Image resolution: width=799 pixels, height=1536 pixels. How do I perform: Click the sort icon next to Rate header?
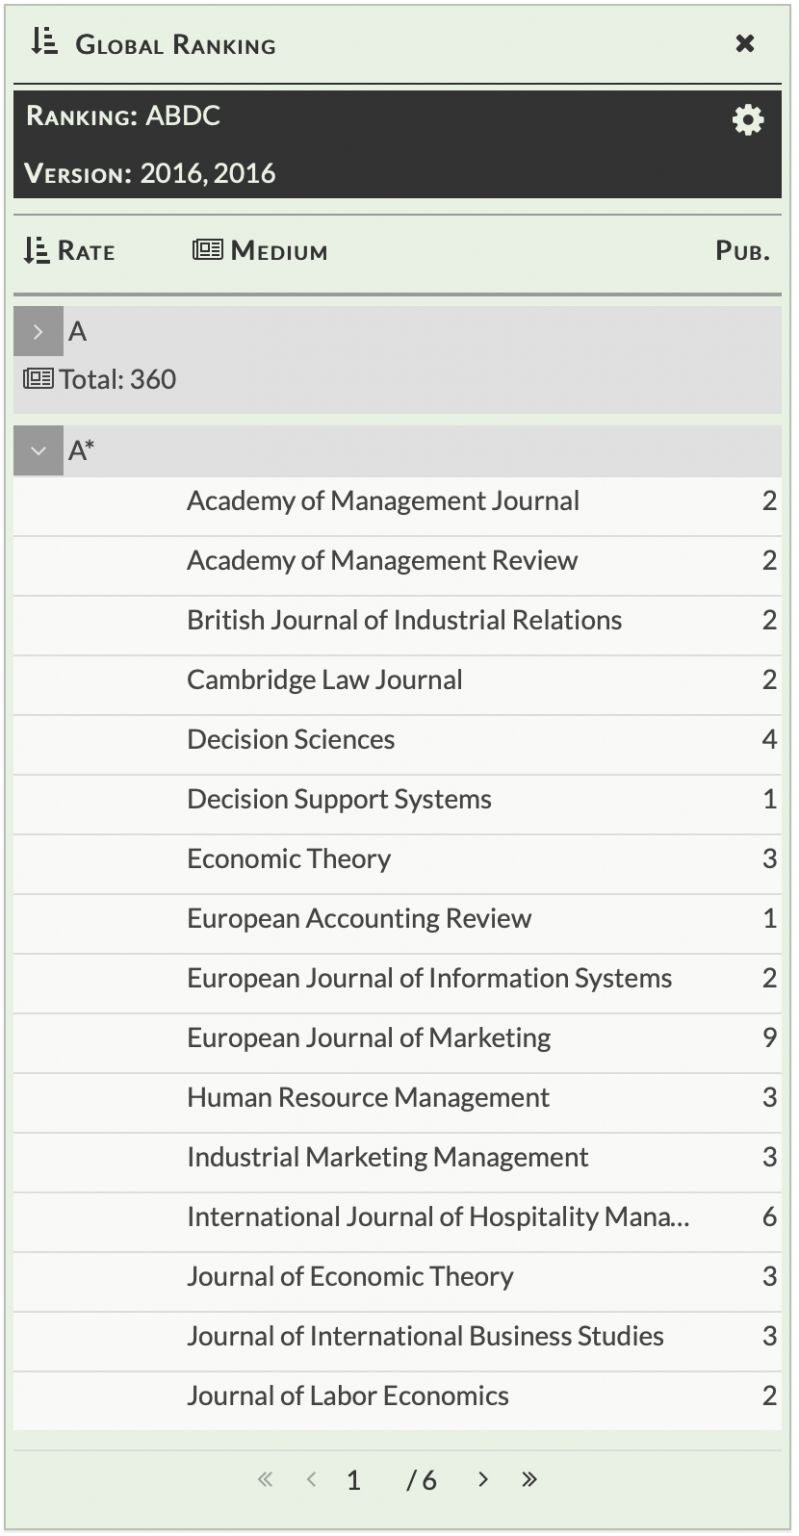coord(36,250)
